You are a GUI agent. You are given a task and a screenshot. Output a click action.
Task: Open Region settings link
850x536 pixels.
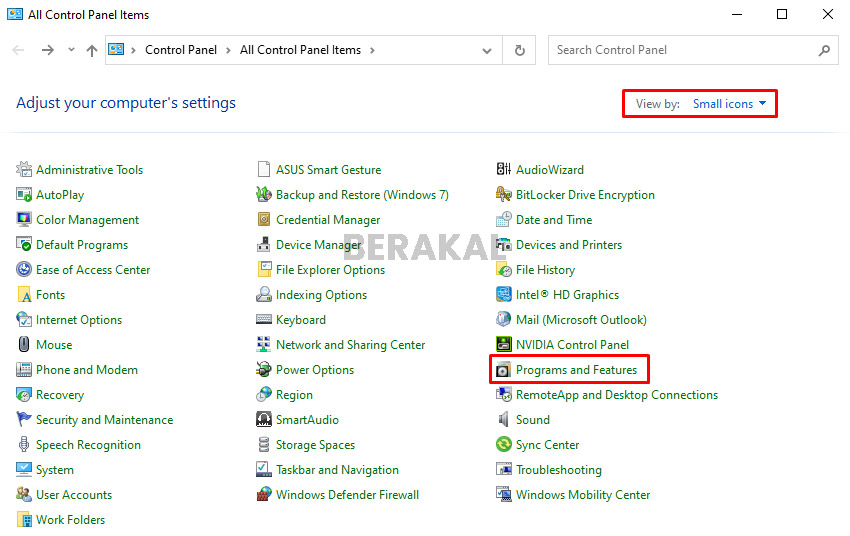(x=294, y=395)
